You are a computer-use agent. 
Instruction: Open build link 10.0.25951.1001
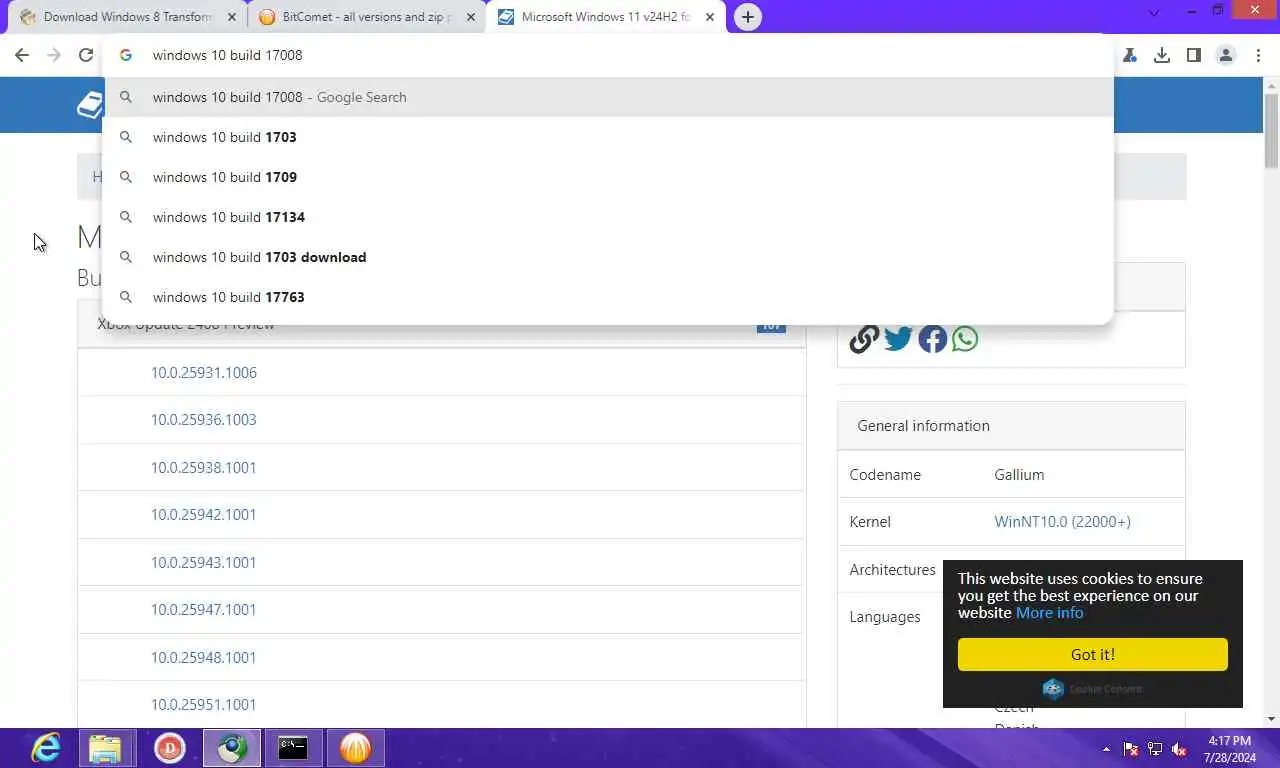[x=204, y=704]
